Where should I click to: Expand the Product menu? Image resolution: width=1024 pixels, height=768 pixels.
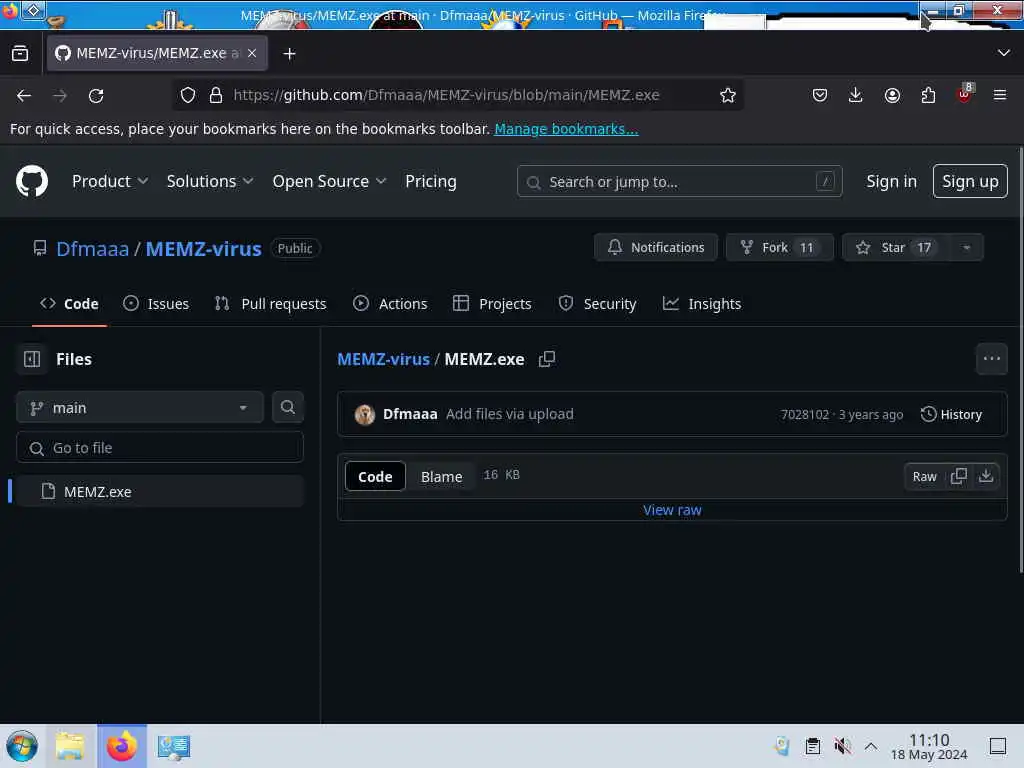coord(110,182)
